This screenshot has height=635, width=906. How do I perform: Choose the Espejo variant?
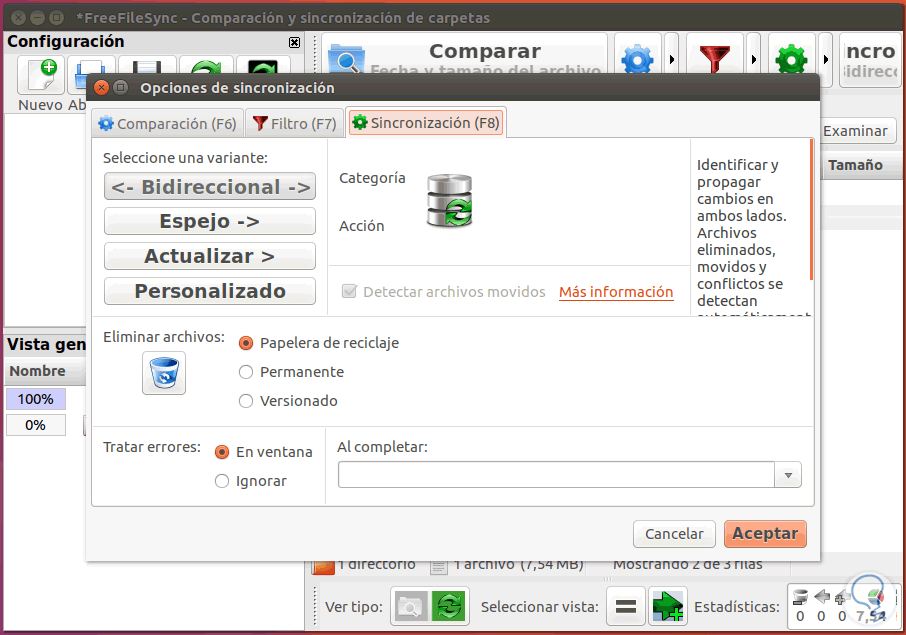coord(210,221)
